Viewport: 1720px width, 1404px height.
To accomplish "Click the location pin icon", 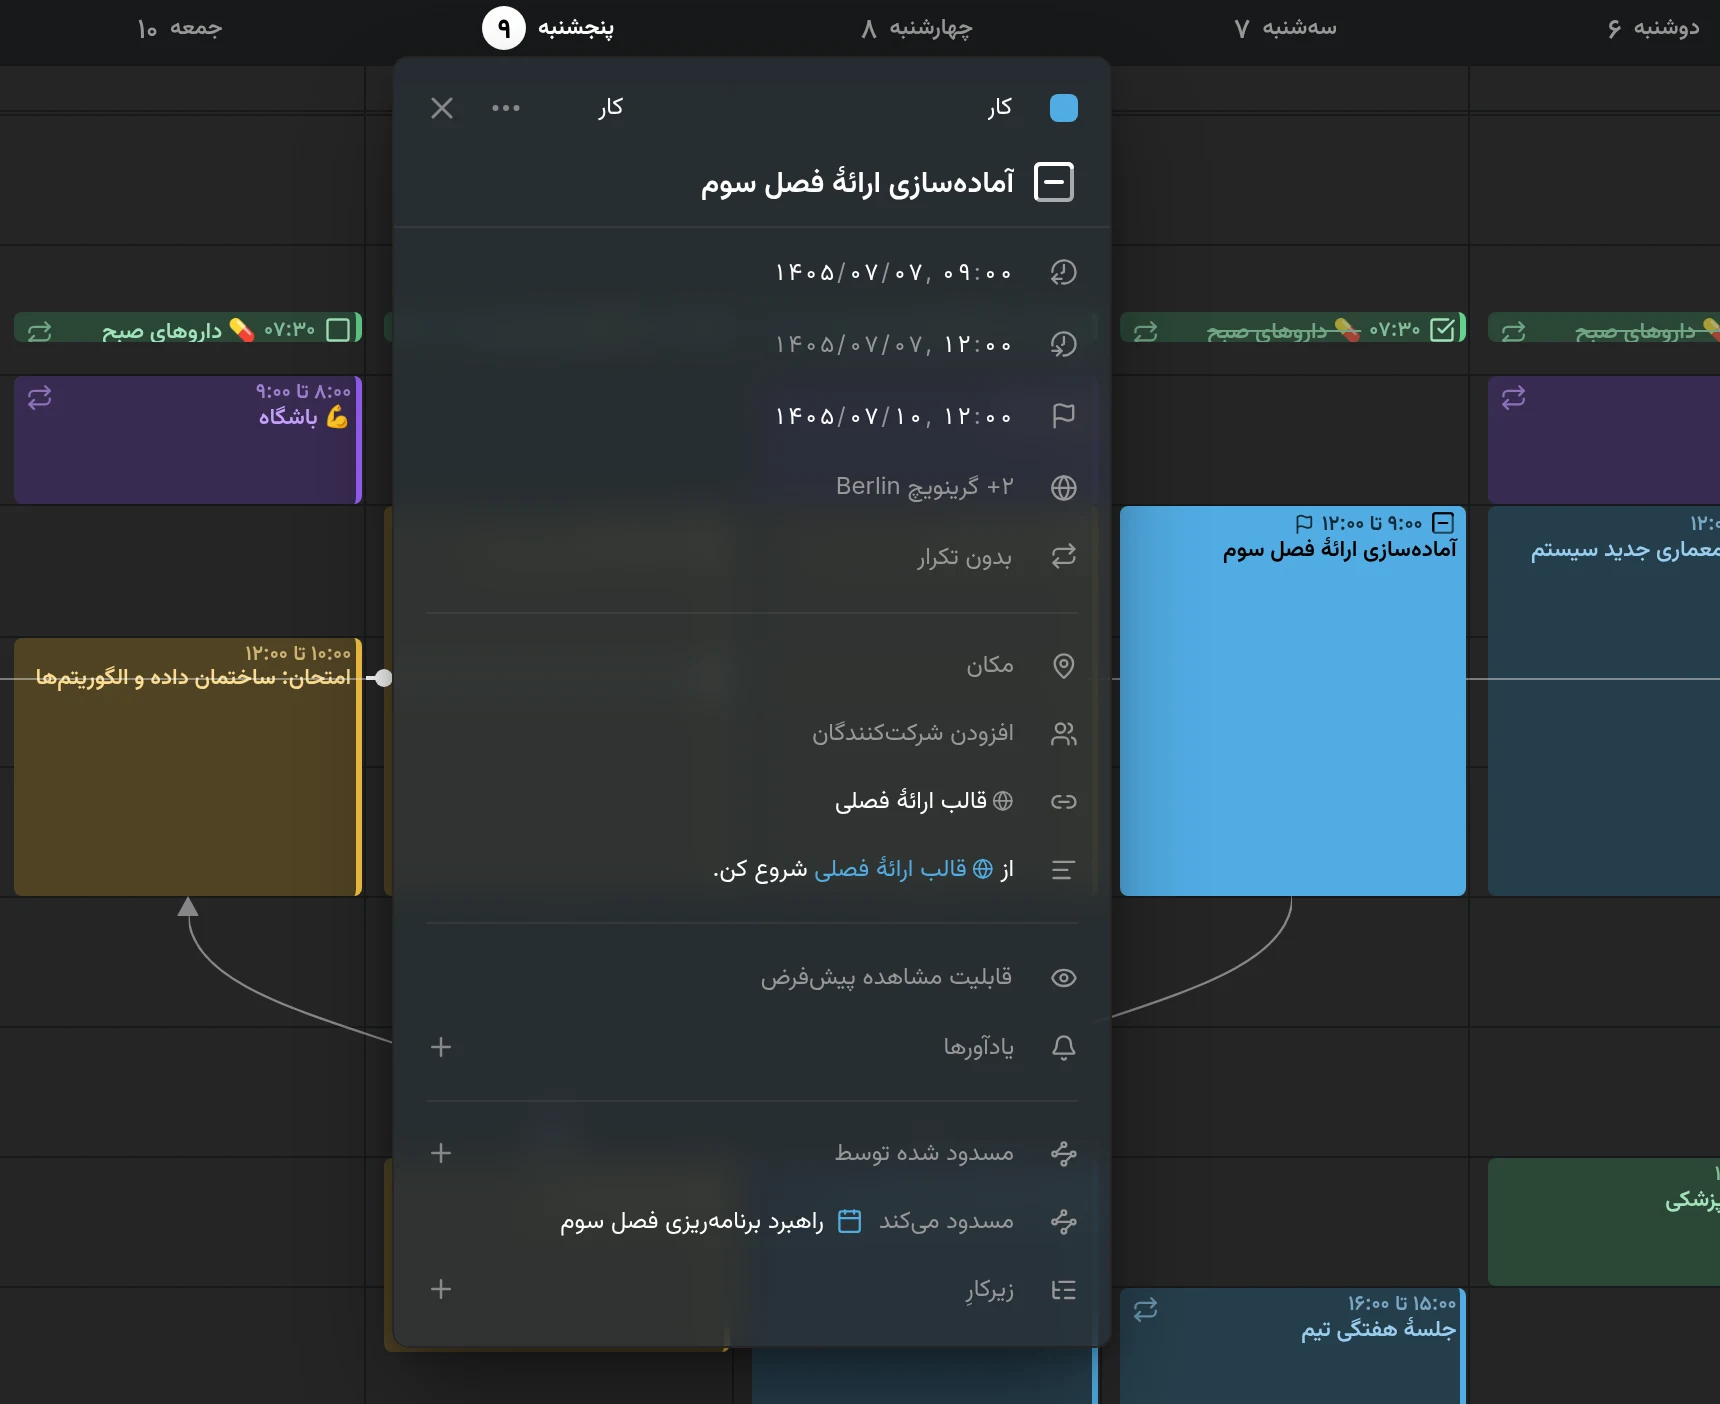I will click(x=1064, y=666).
